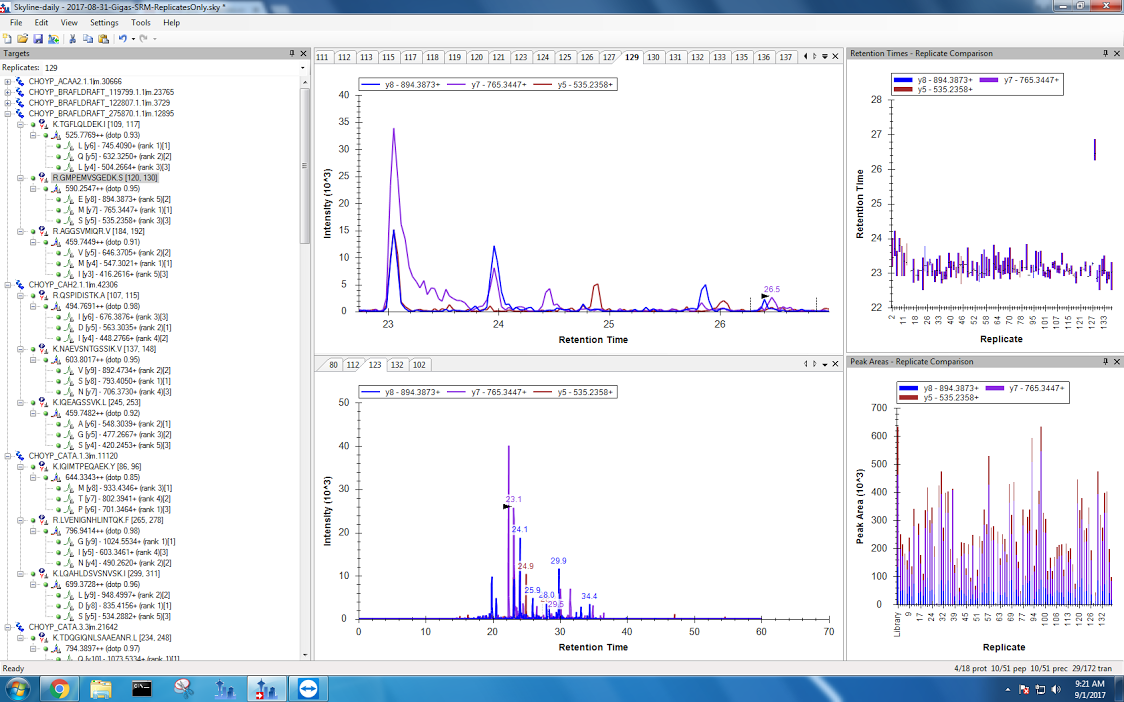
Task: Click the Open file folder icon
Action: point(22,38)
